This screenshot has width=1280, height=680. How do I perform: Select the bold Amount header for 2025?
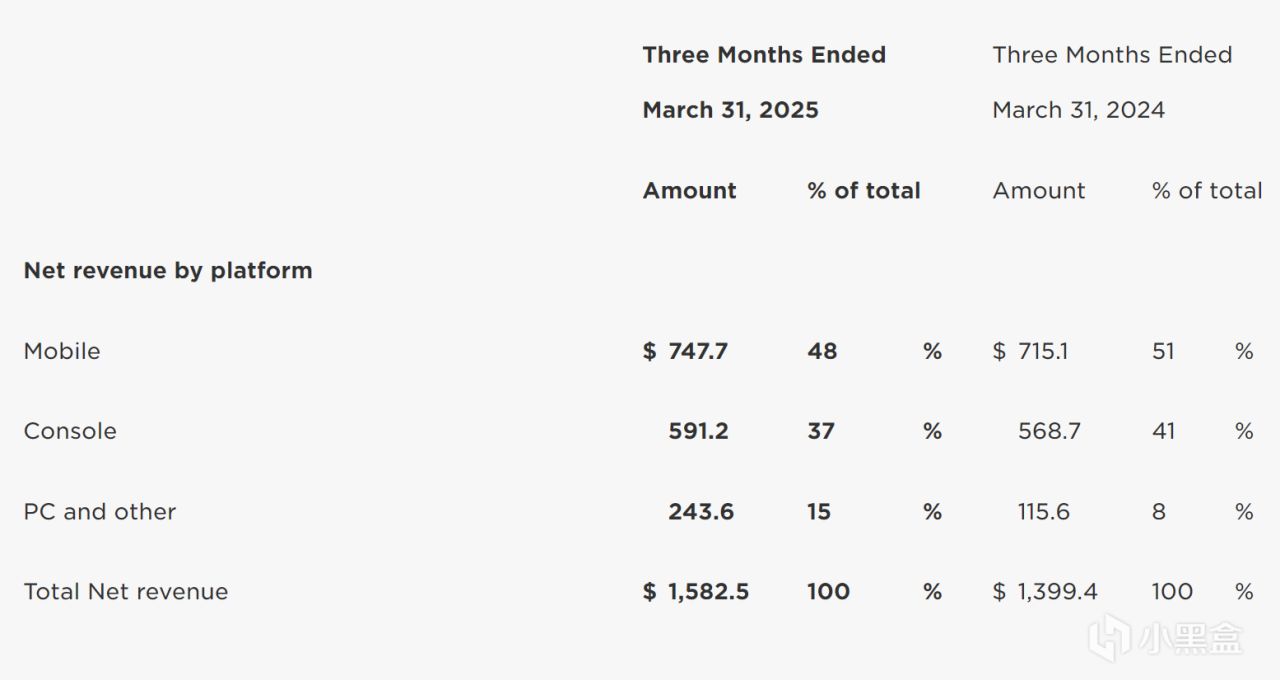(x=689, y=190)
